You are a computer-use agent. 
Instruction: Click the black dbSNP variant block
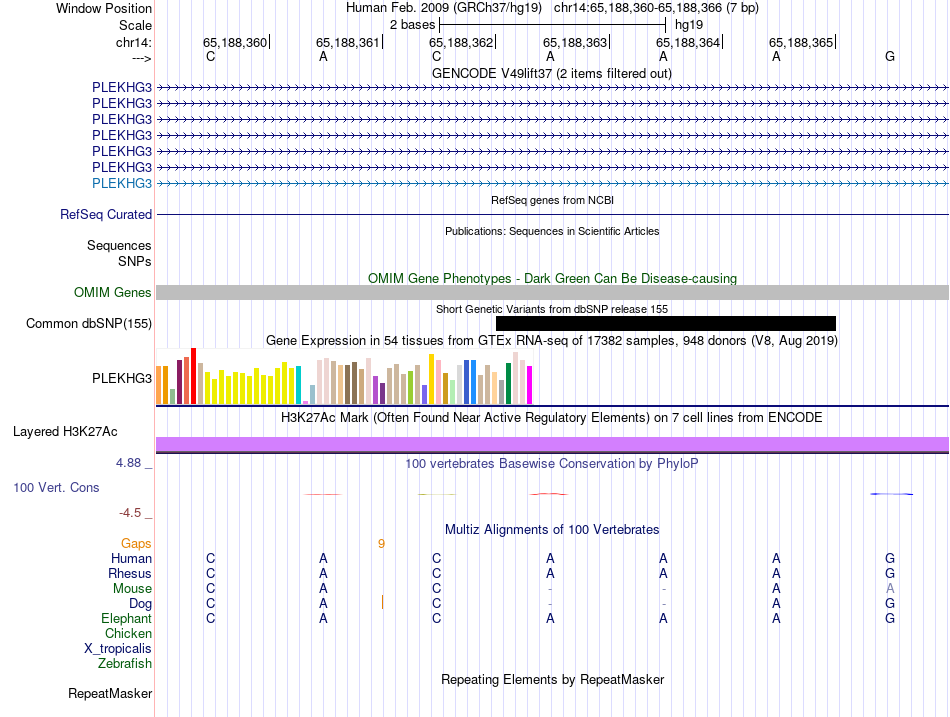(666, 323)
